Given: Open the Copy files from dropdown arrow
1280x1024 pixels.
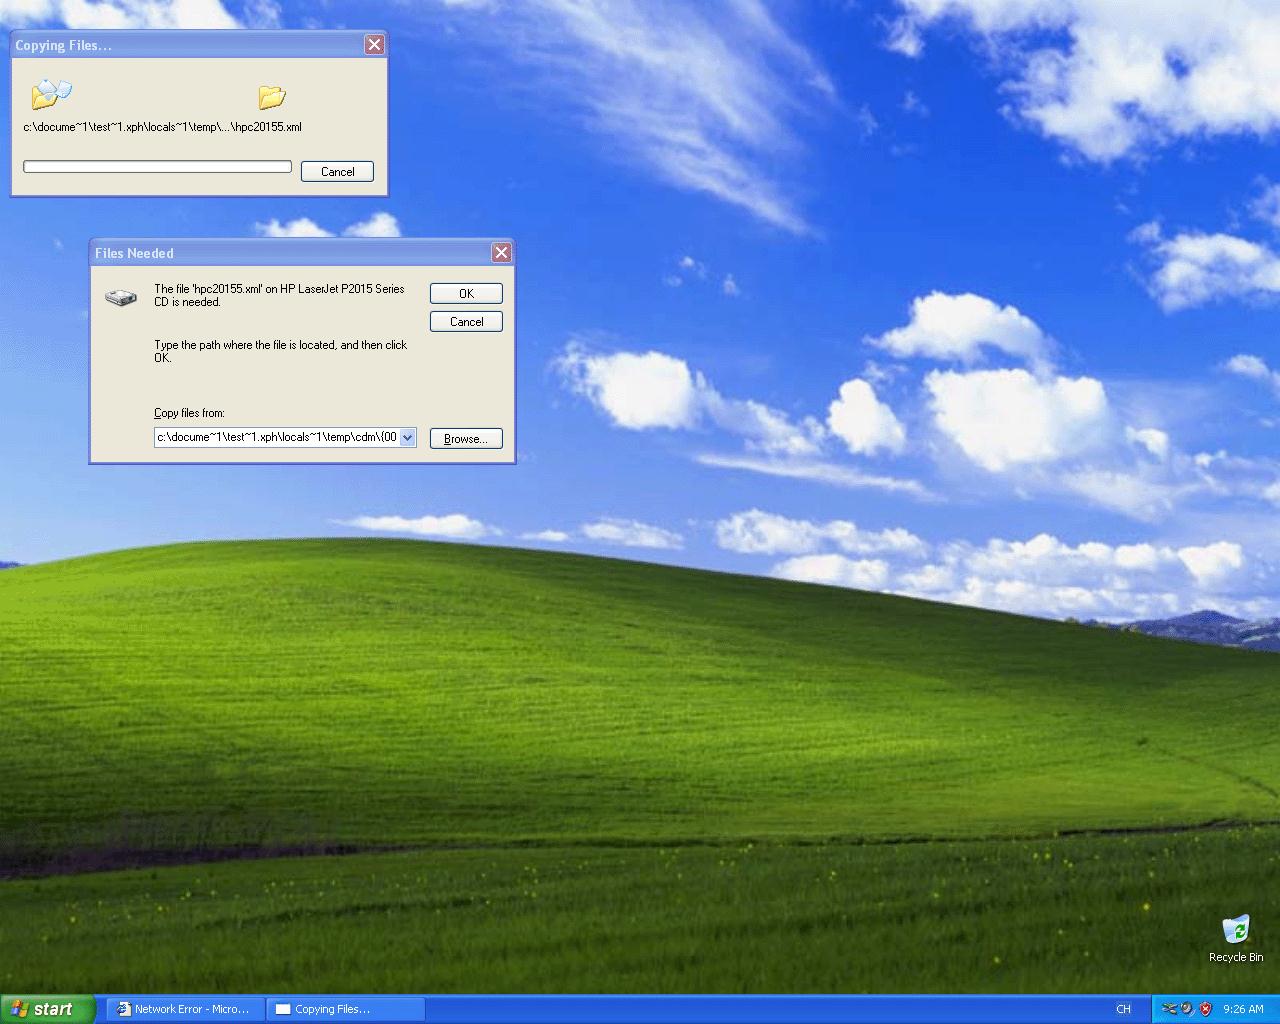Looking at the screenshot, I should 408,438.
